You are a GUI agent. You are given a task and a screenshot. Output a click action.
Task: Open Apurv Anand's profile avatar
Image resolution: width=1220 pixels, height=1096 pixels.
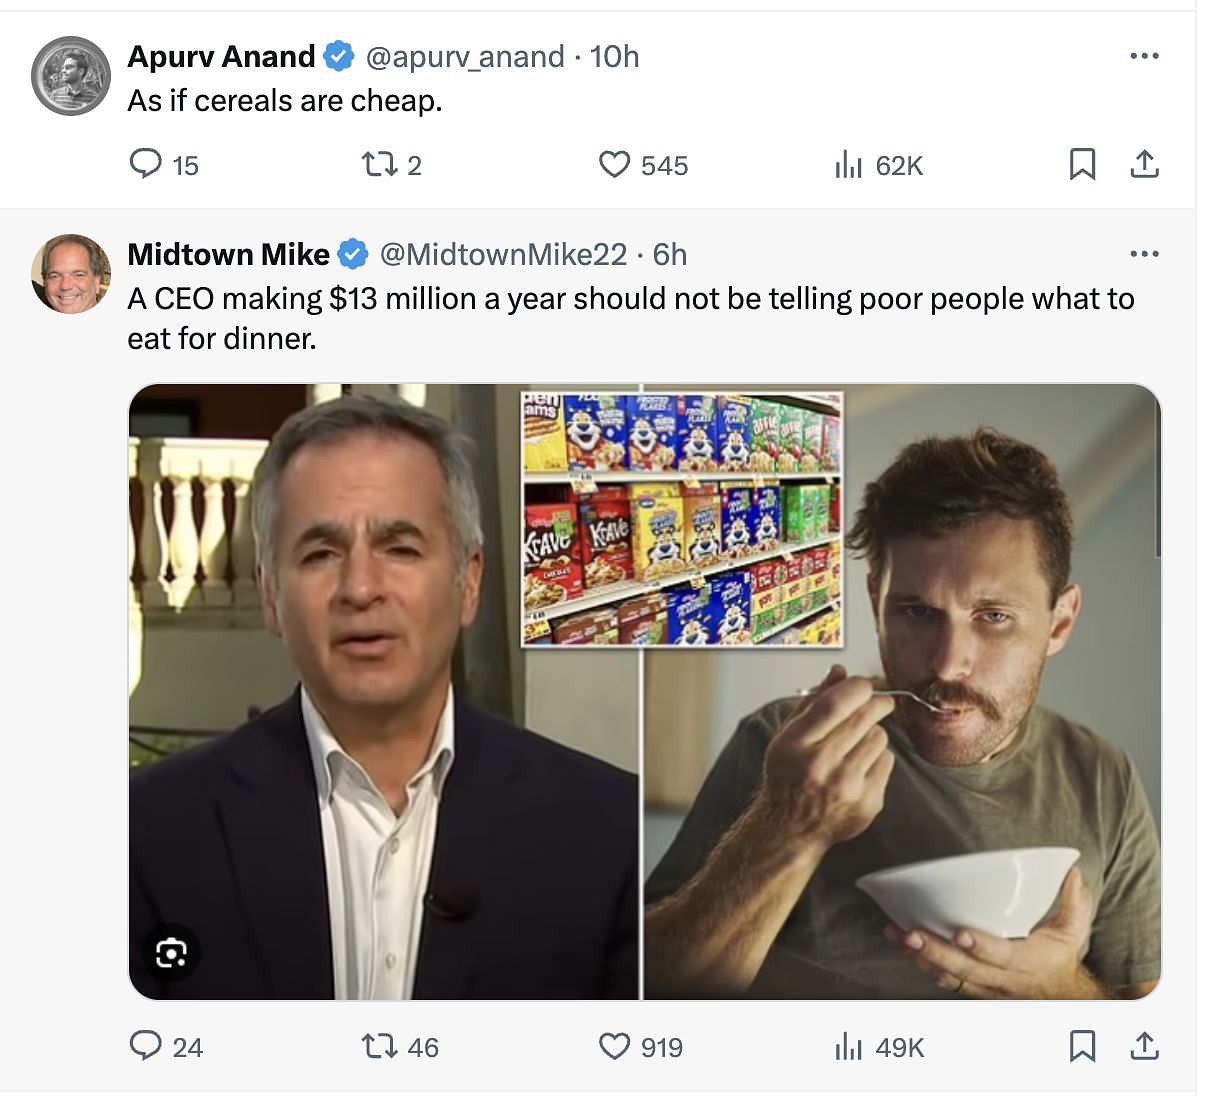(70, 75)
